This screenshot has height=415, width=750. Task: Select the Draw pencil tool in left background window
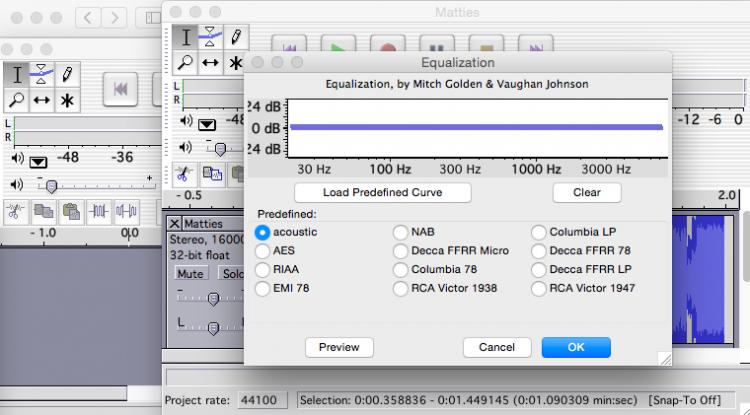click(67, 75)
